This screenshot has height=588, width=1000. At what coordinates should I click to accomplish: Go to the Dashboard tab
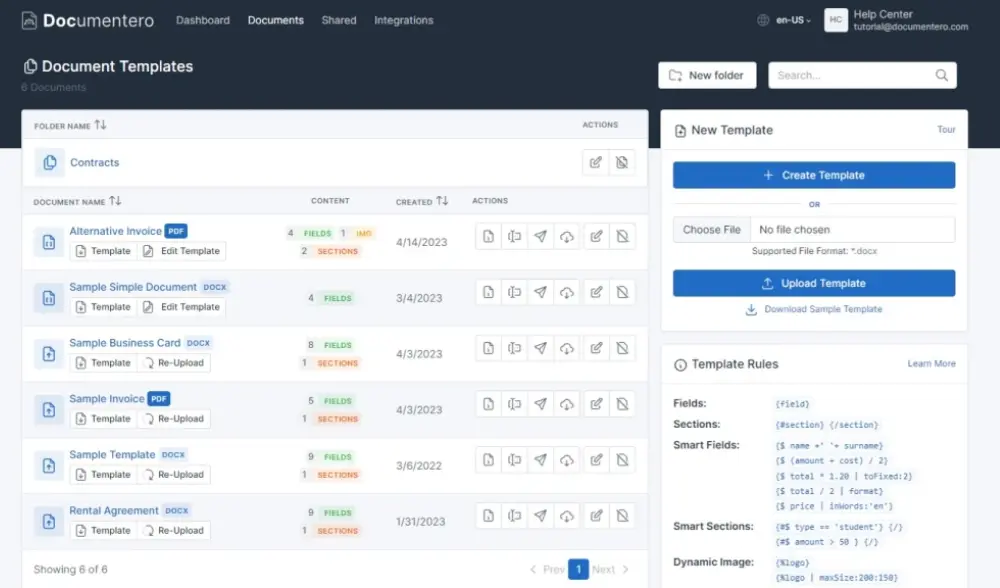(x=202, y=20)
